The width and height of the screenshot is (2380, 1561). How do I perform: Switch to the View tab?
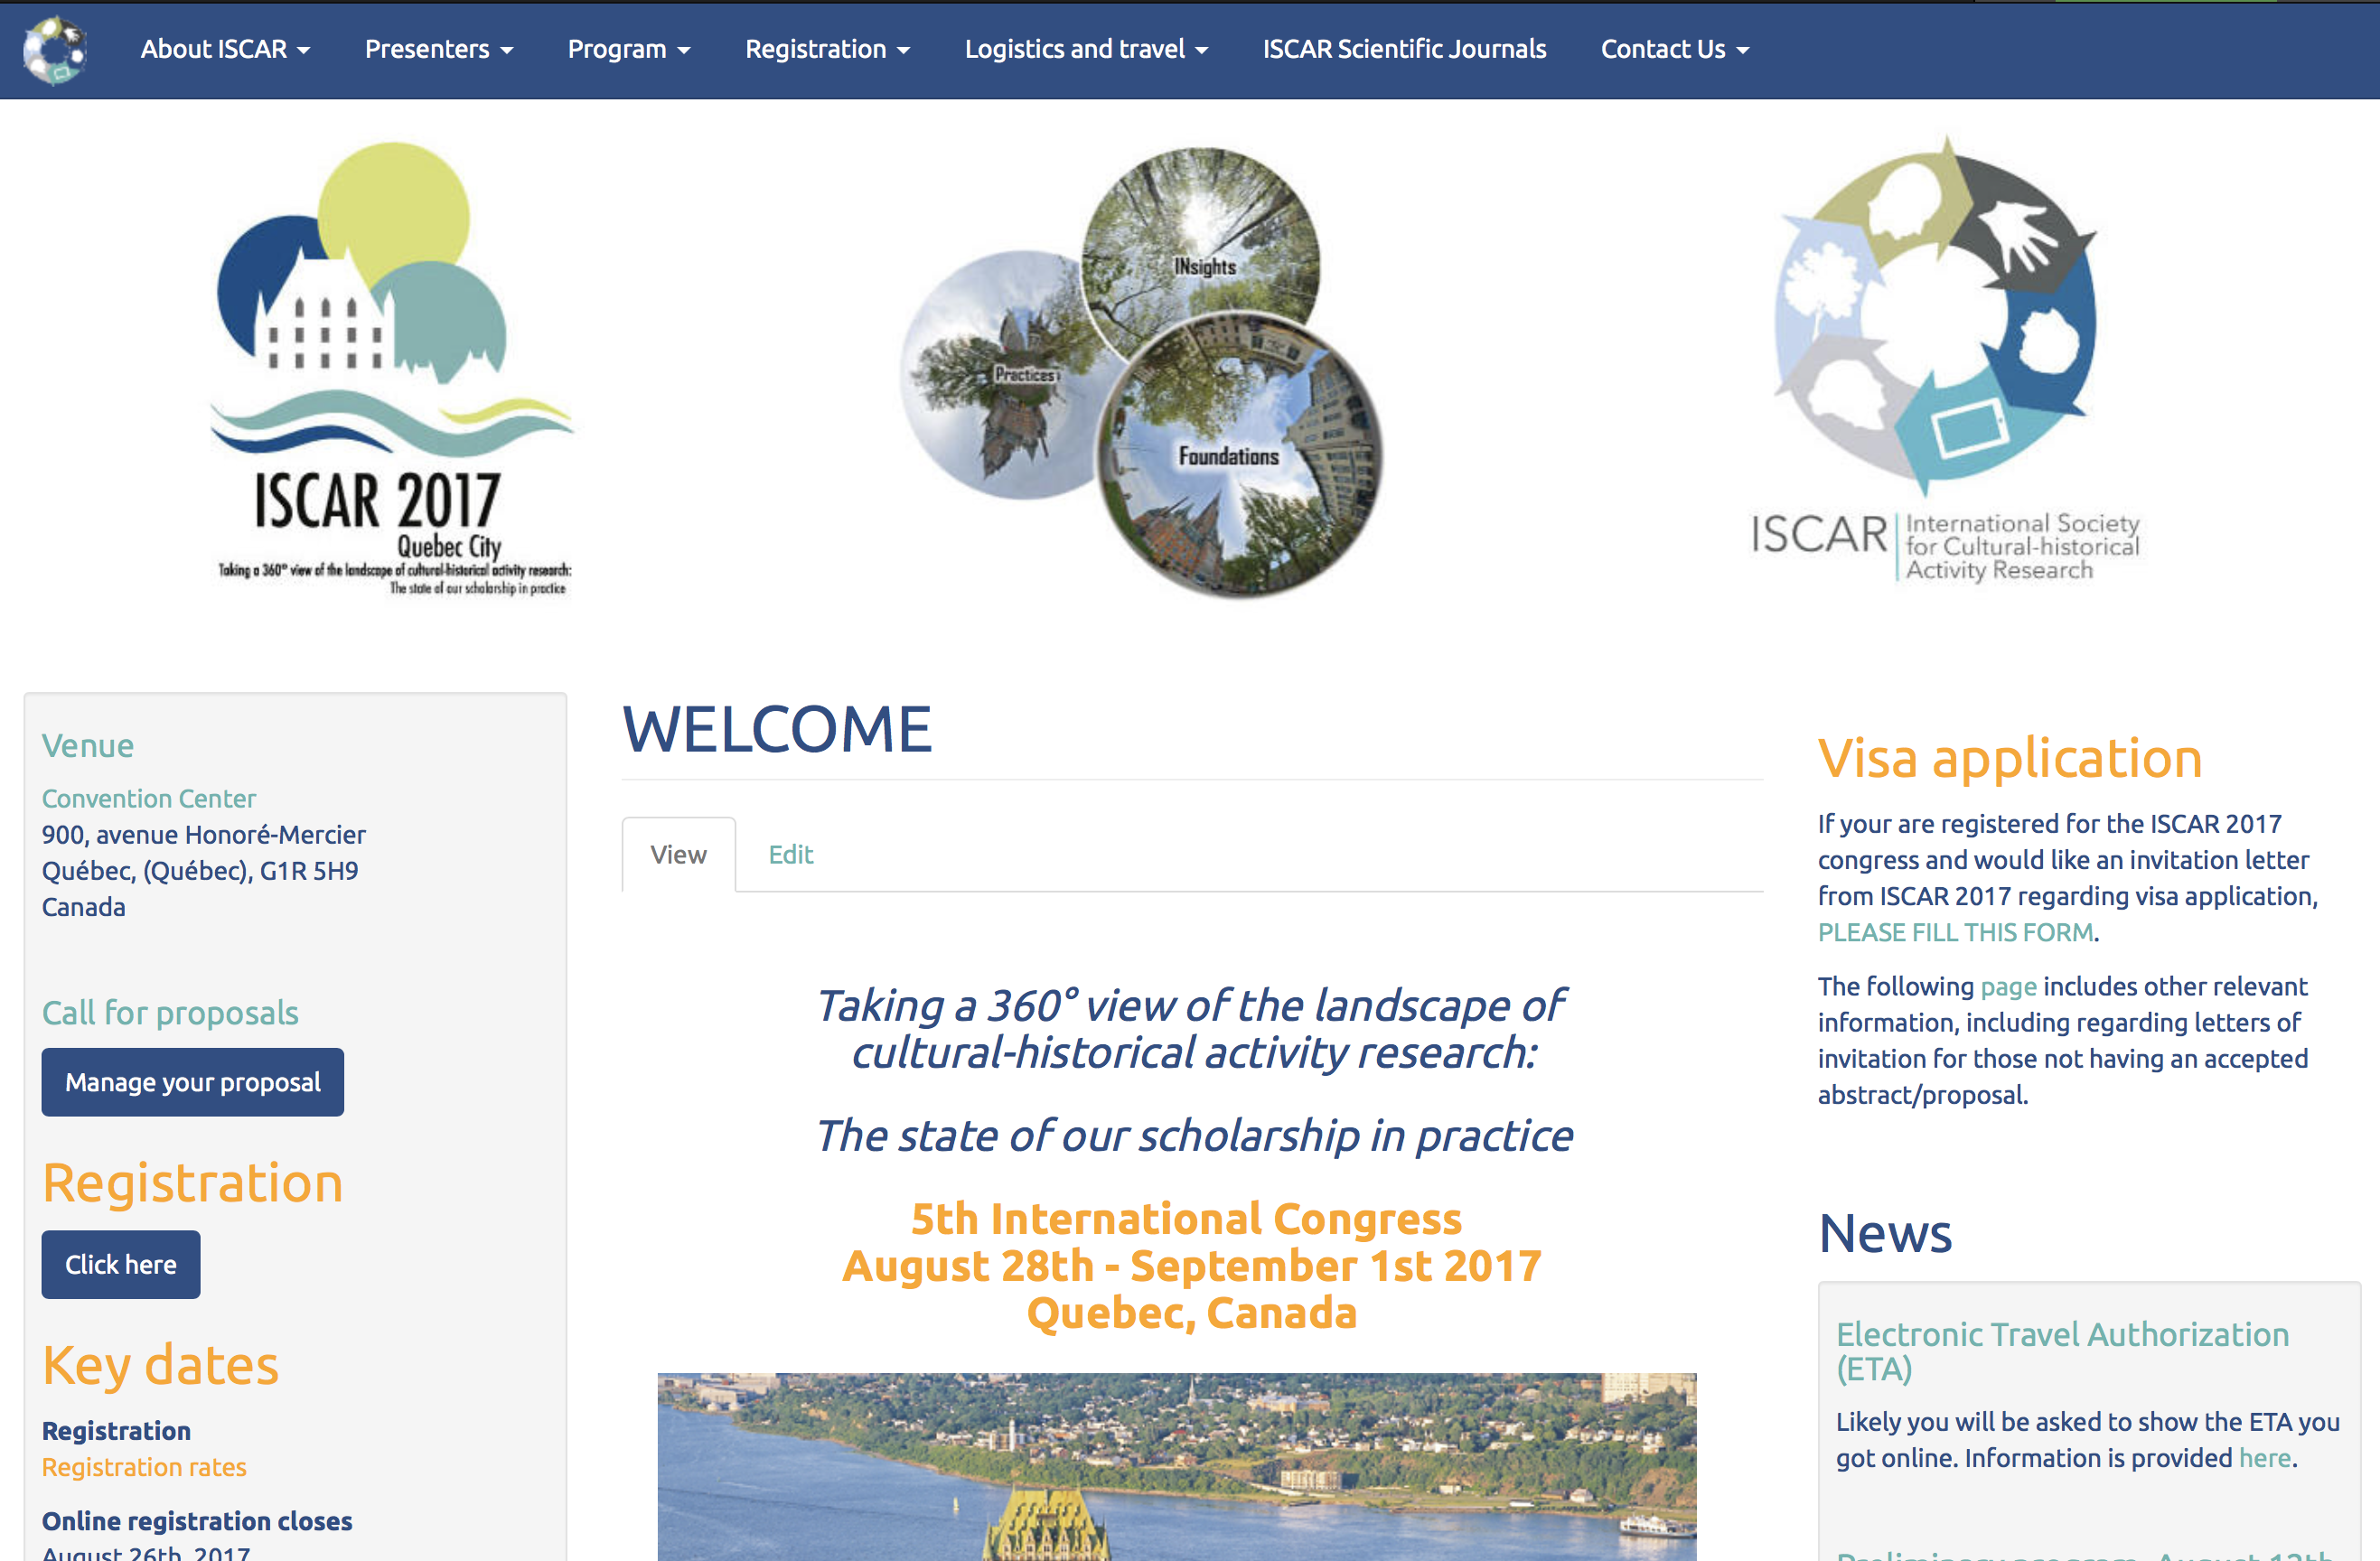click(678, 855)
